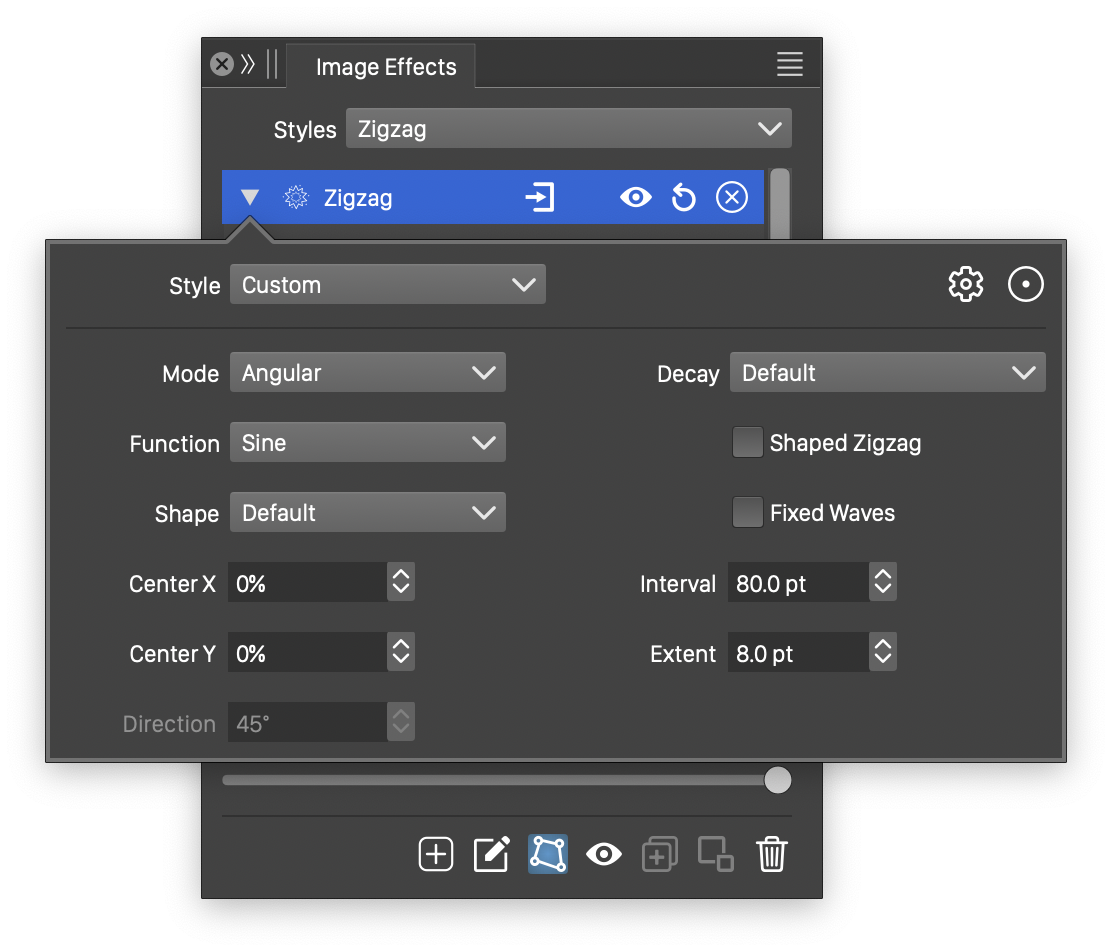Click the circular center point picker icon

(x=1025, y=285)
